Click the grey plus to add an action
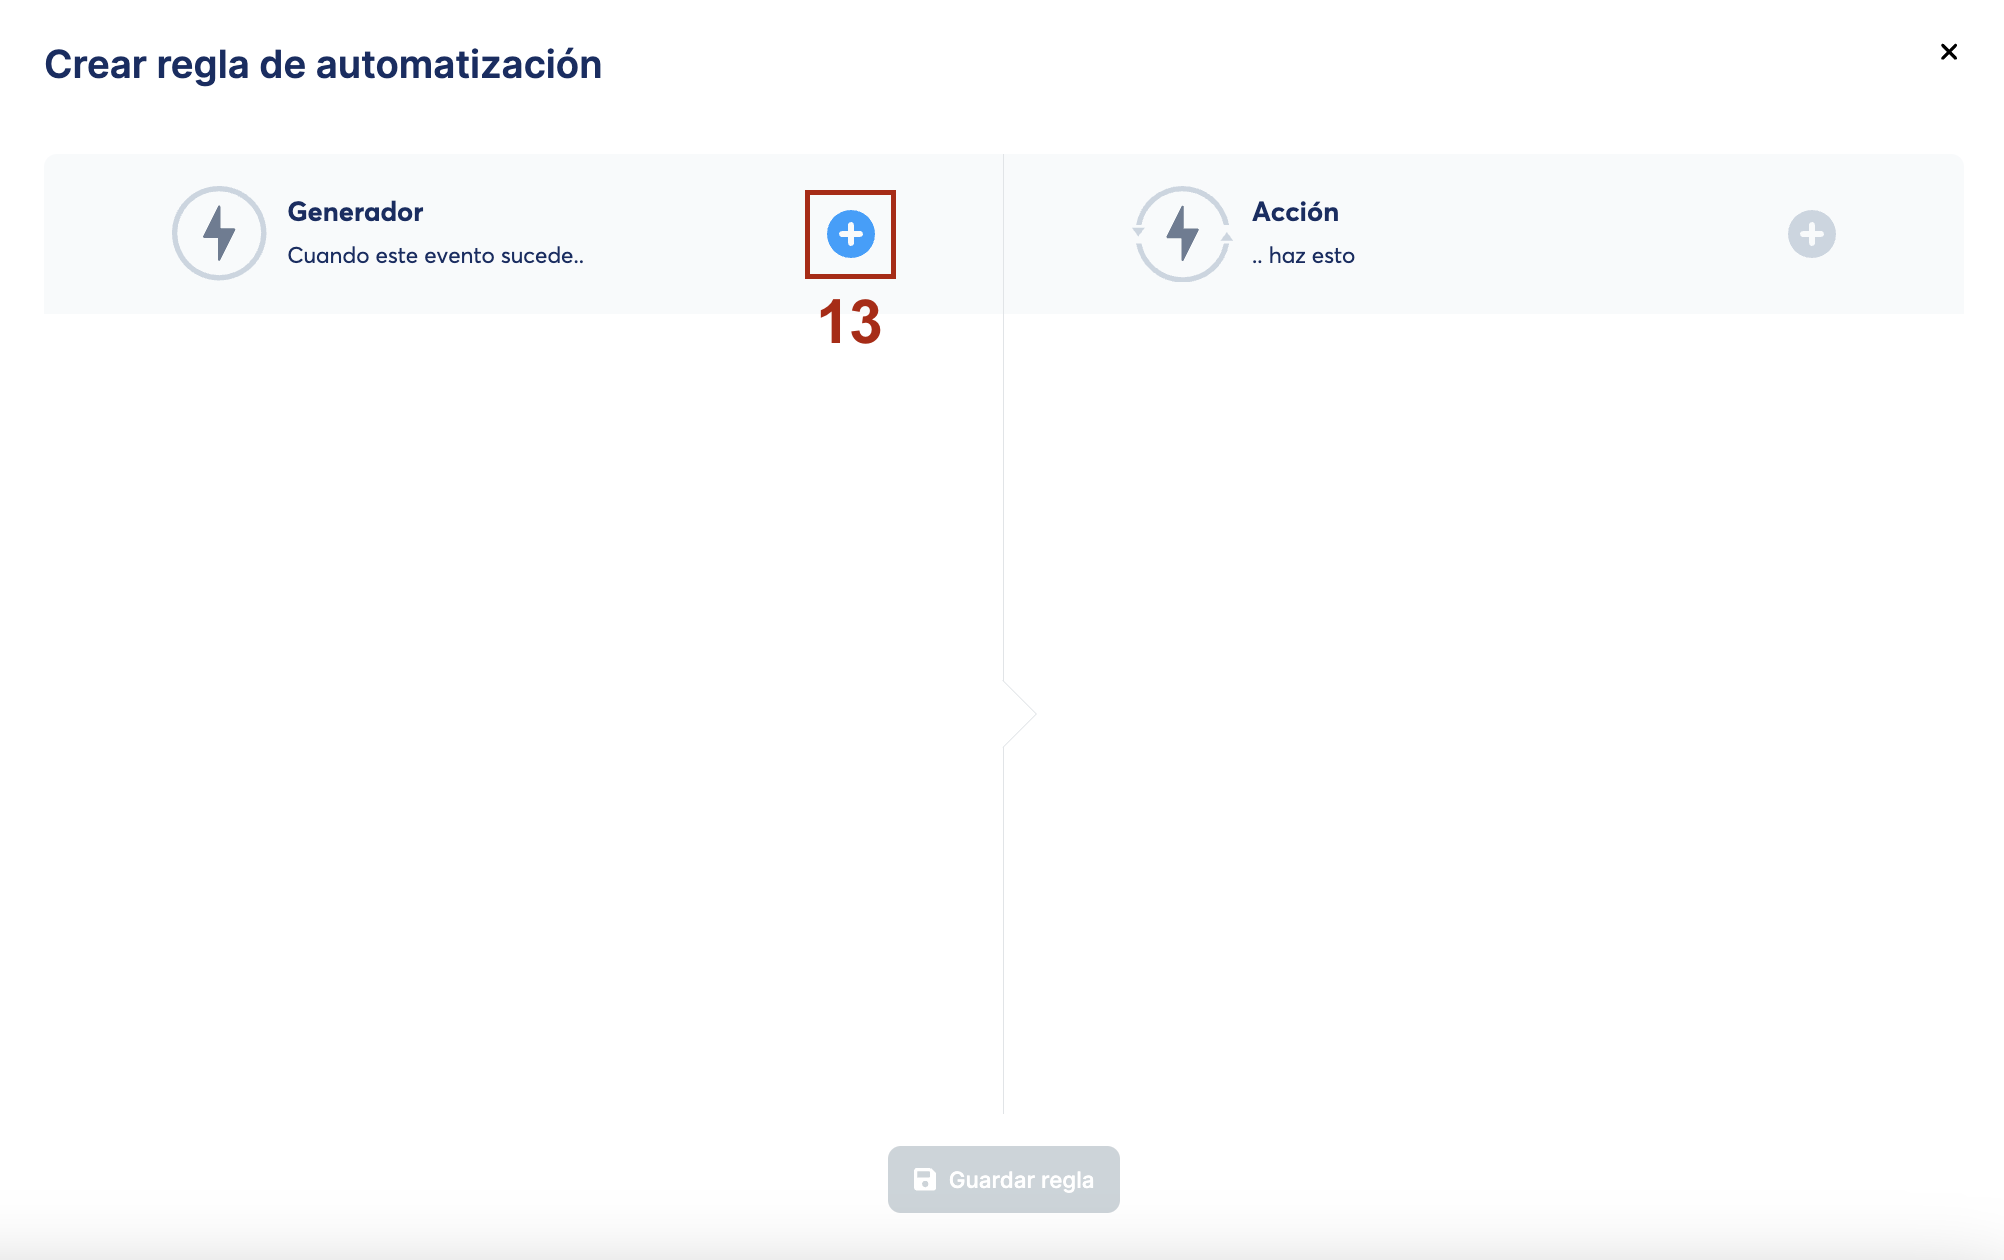 pos(1811,234)
